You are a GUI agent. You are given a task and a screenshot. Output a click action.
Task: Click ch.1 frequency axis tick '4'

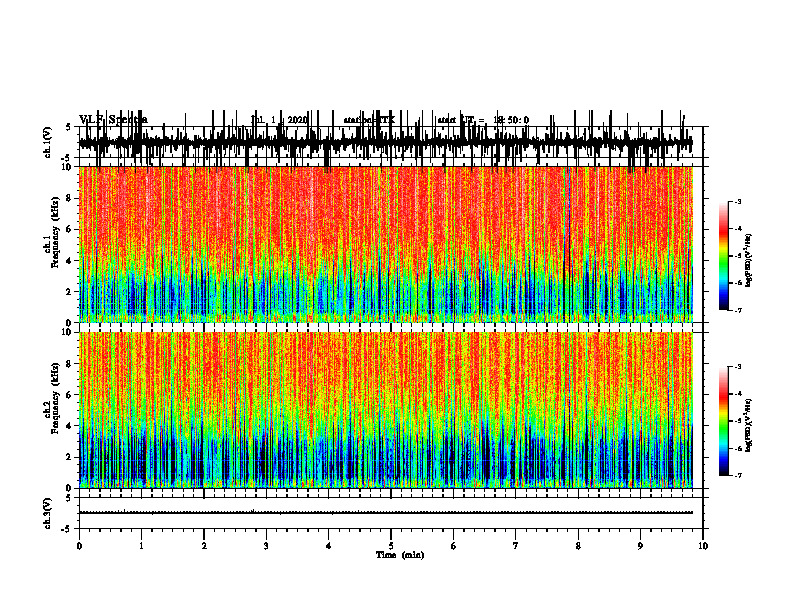(x=69, y=261)
